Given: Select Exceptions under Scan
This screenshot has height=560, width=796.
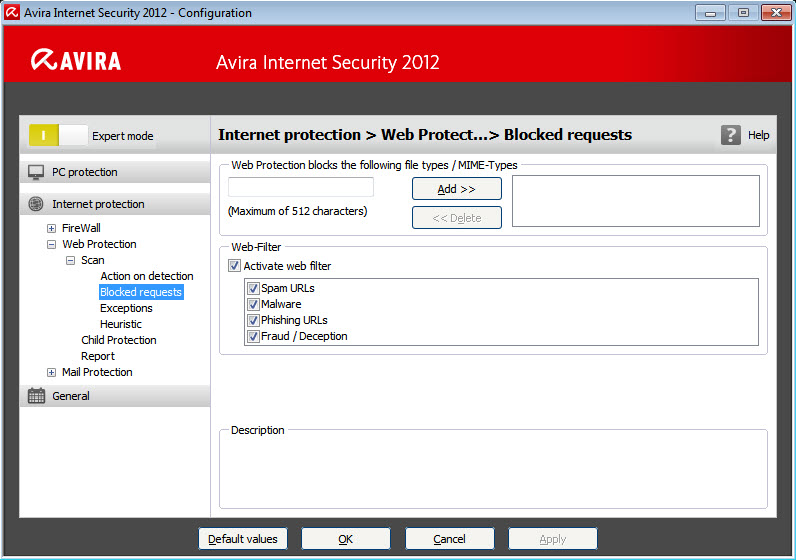Looking at the screenshot, I should [126, 308].
